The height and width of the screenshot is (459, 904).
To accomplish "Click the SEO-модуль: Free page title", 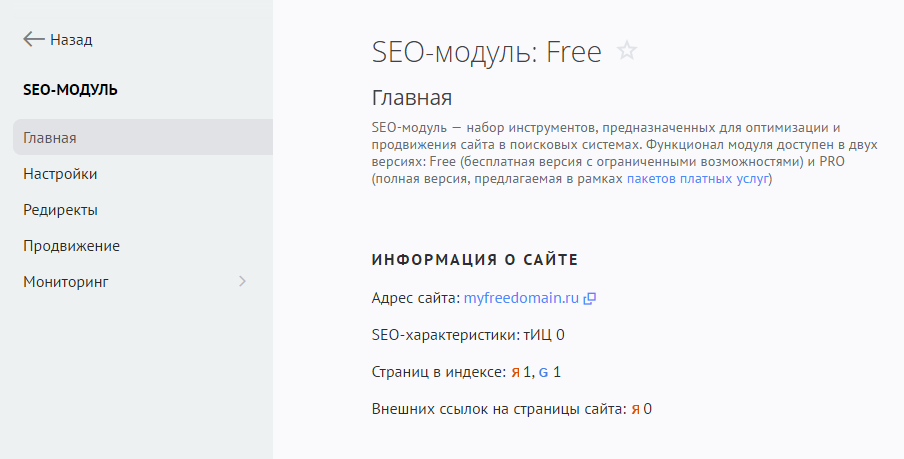I will click(486, 52).
